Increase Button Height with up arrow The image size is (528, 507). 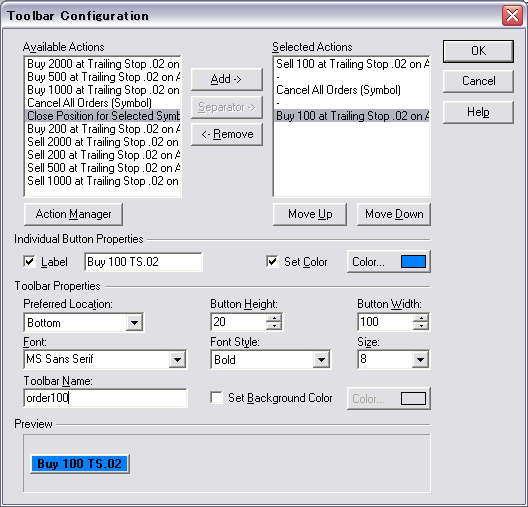(x=274, y=318)
